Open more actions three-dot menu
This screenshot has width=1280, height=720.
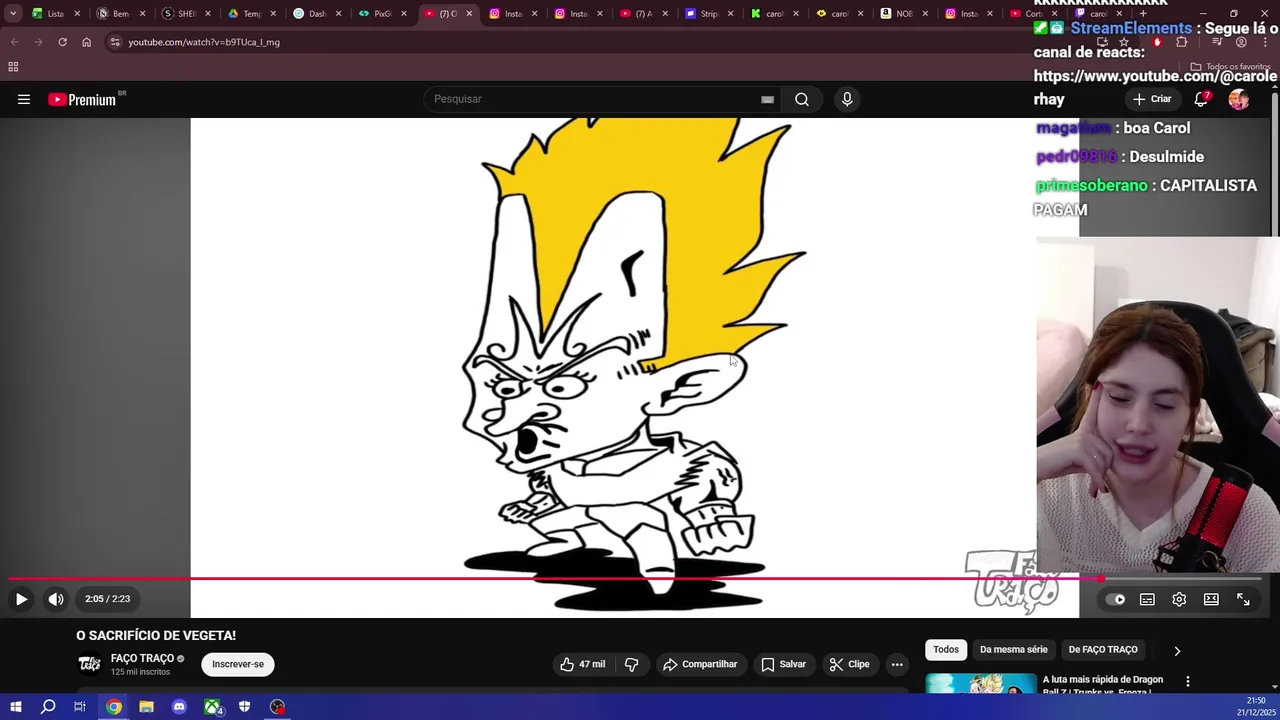897,664
